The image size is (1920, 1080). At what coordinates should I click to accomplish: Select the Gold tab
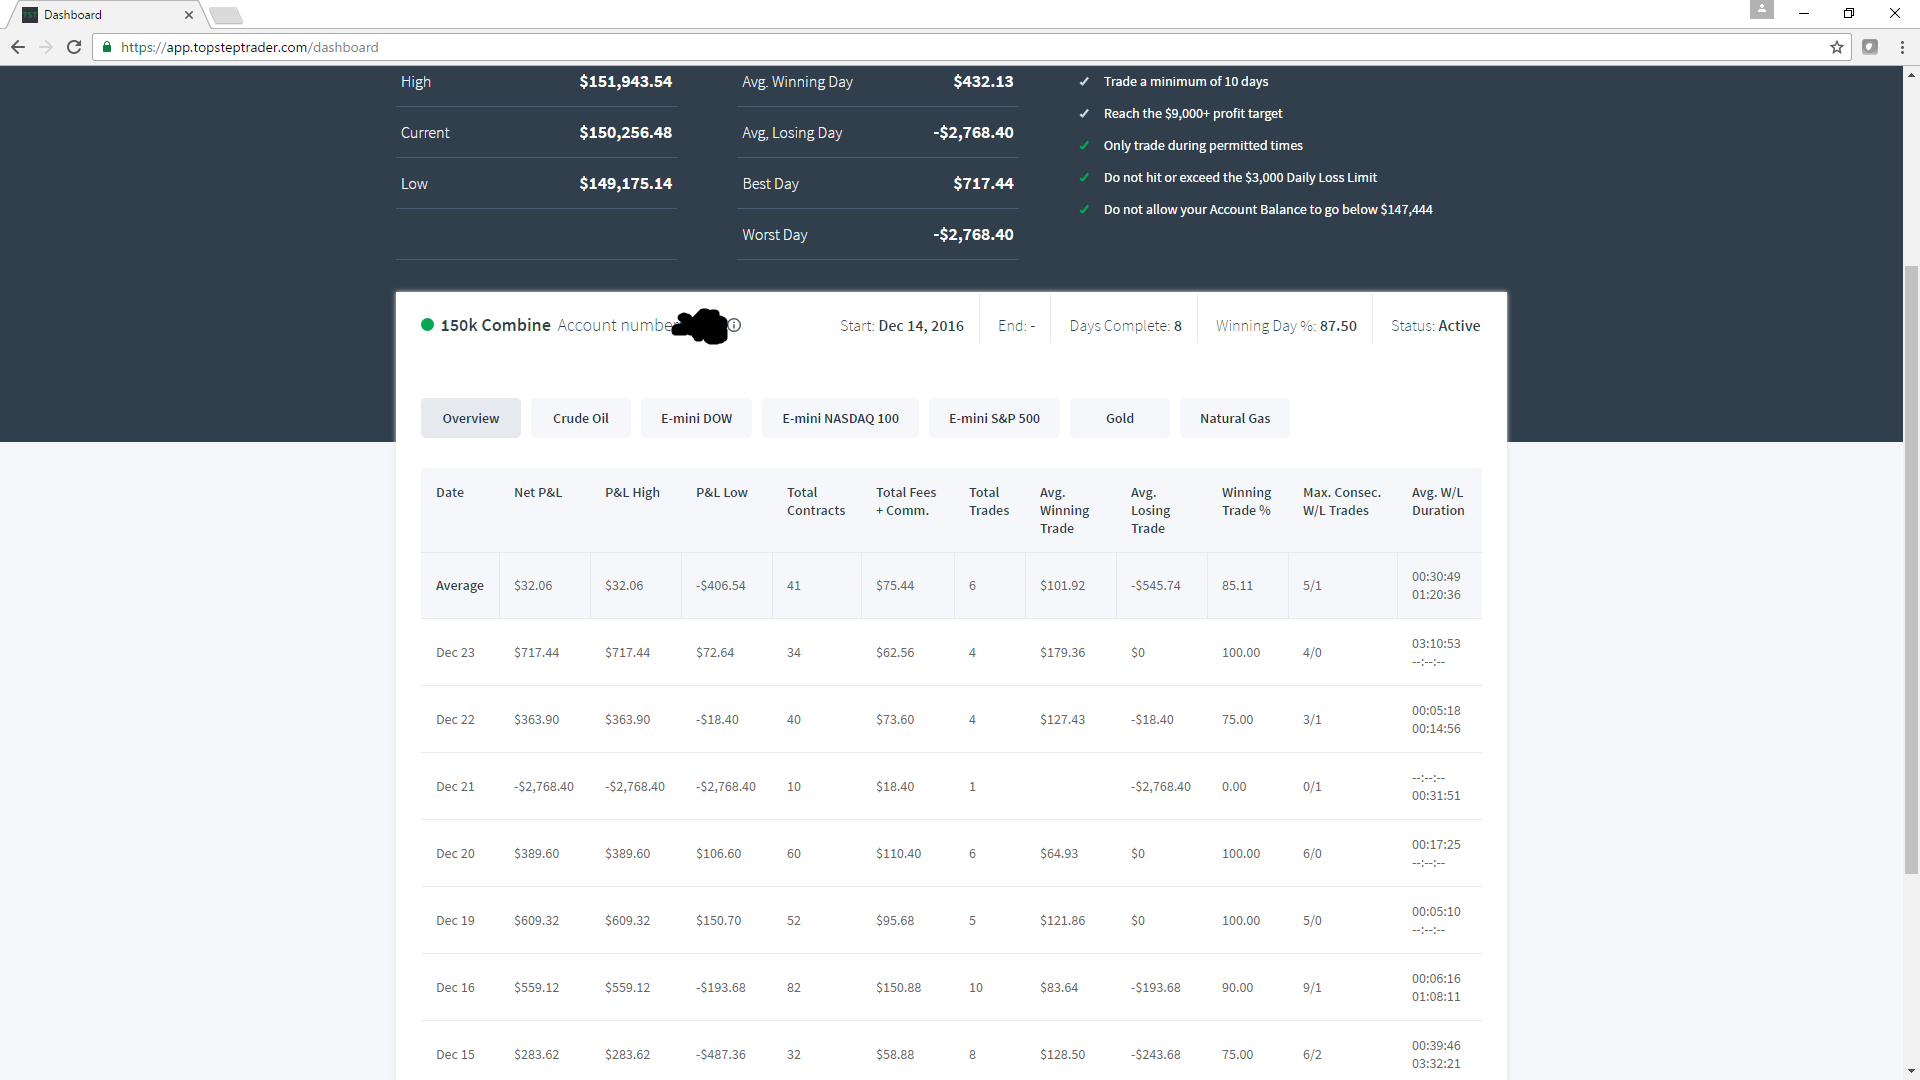click(1120, 418)
